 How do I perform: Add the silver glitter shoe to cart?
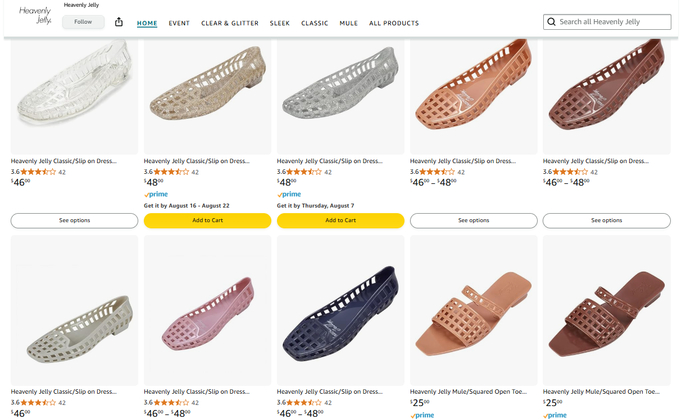[340, 220]
